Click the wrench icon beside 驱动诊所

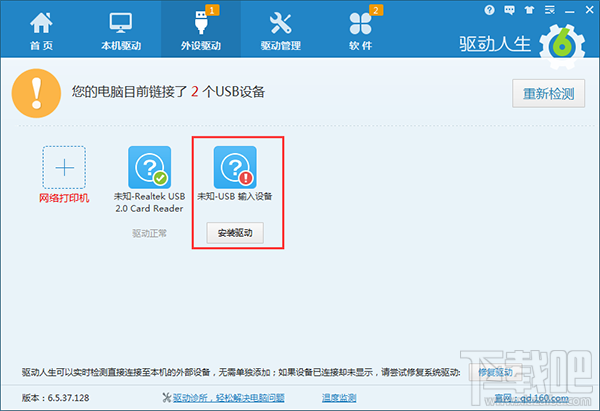166,398
